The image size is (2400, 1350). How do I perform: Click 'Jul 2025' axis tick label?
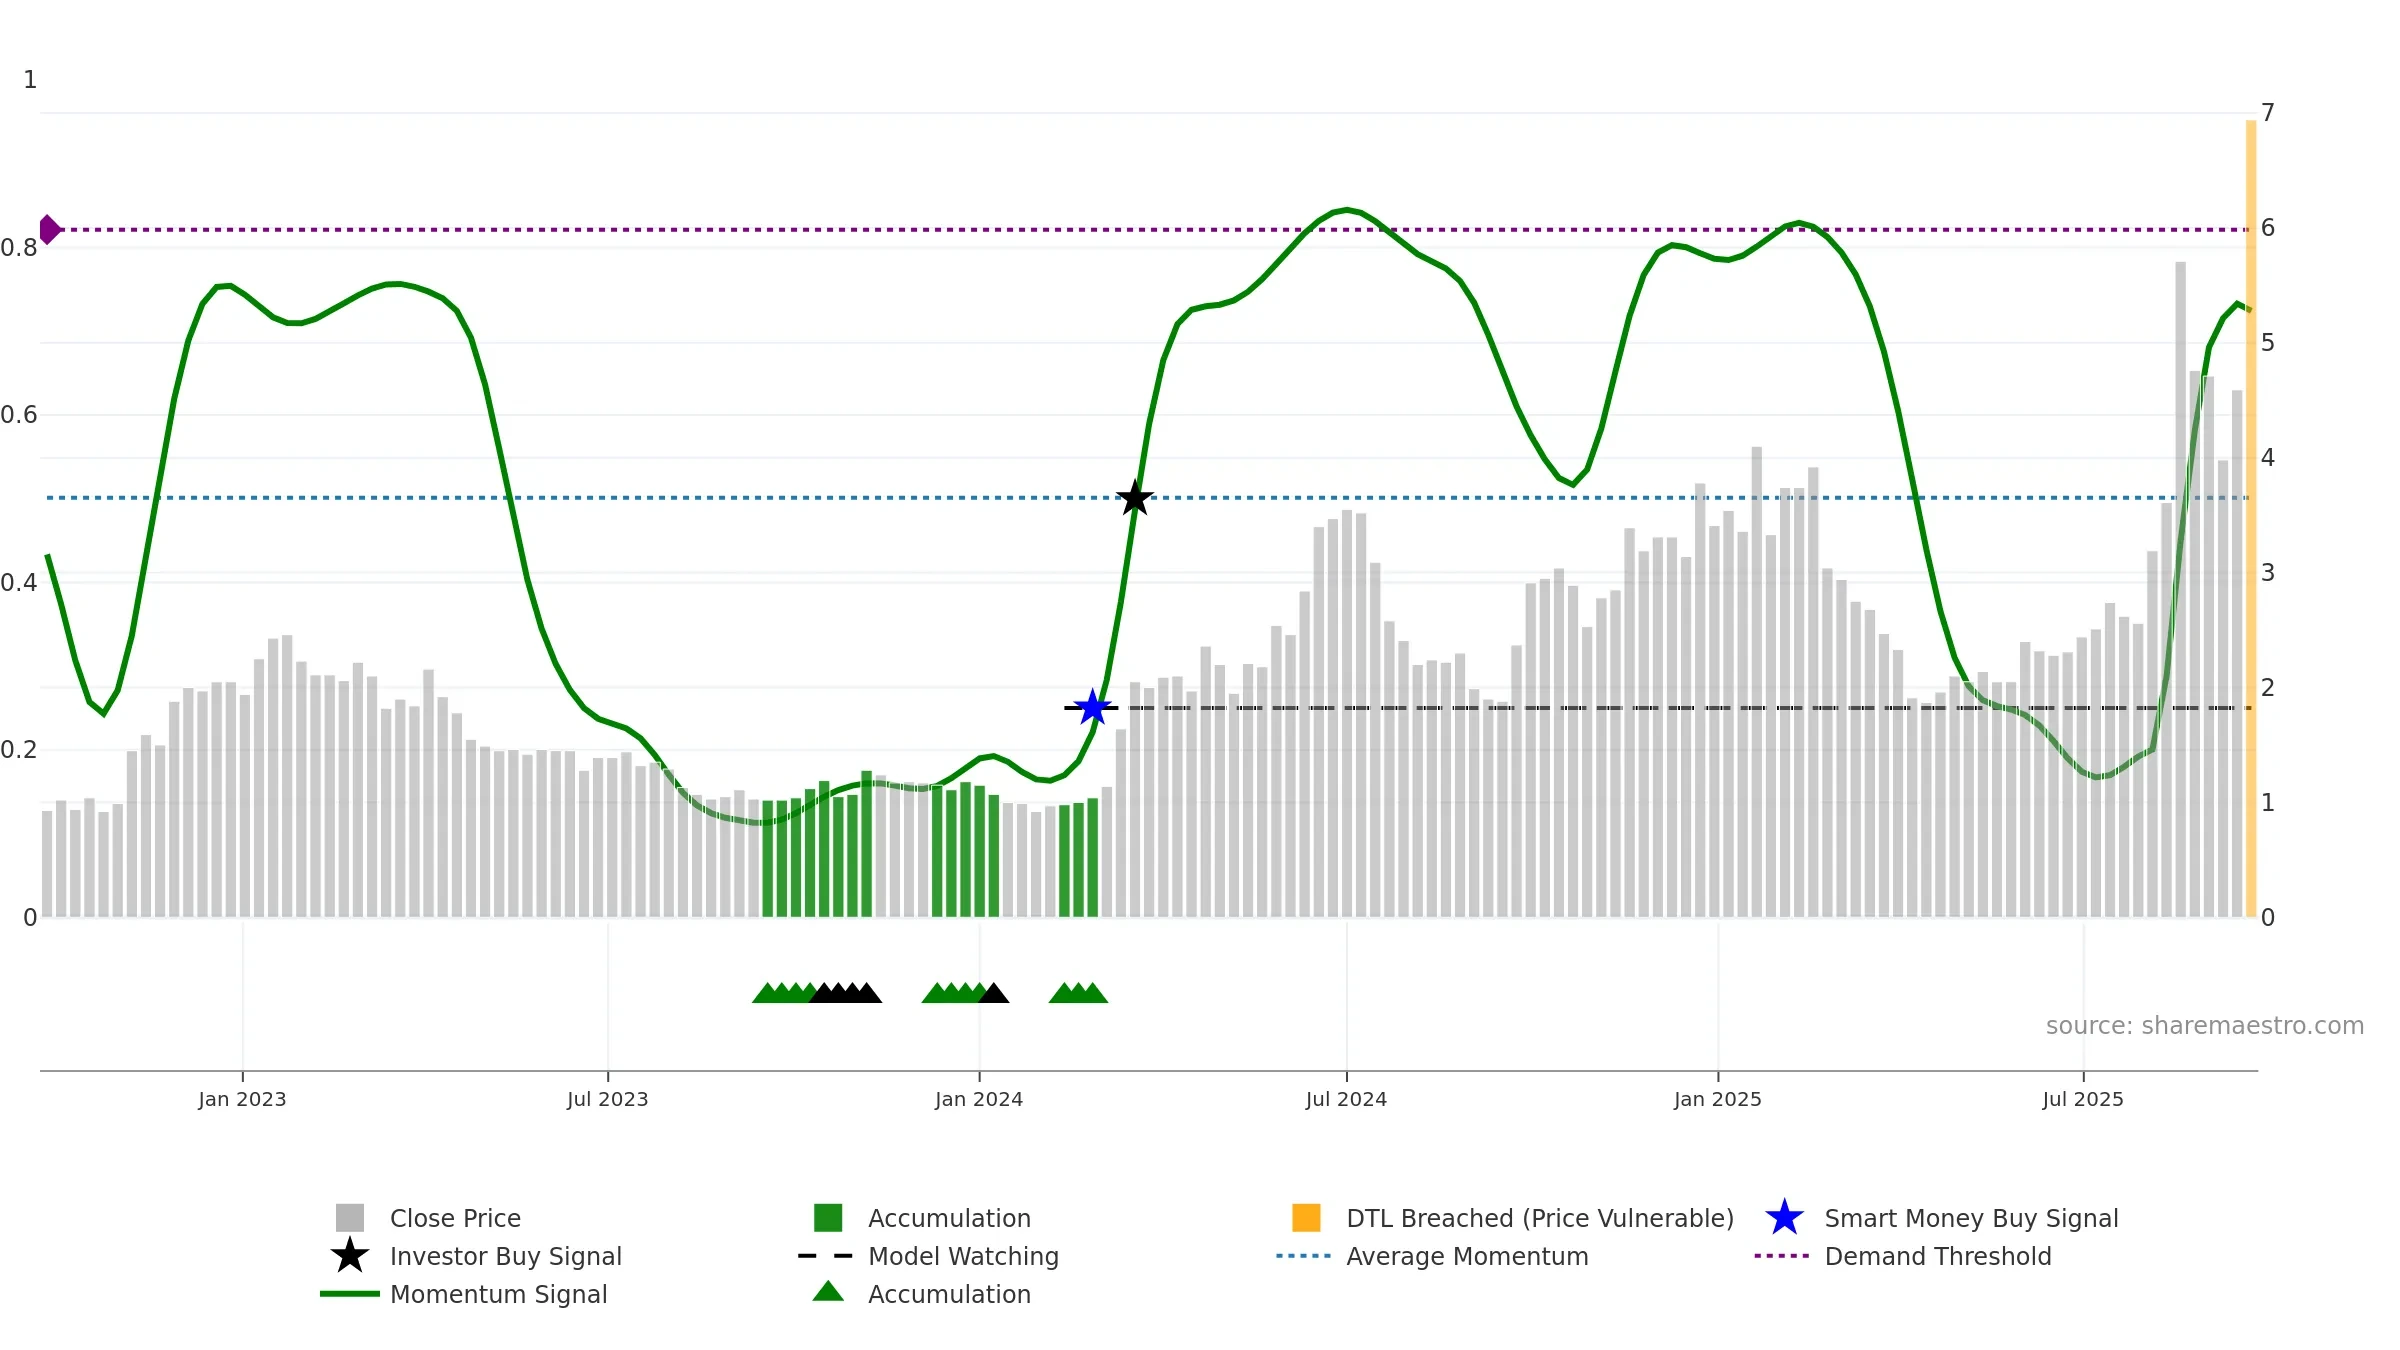pos(2083,1099)
